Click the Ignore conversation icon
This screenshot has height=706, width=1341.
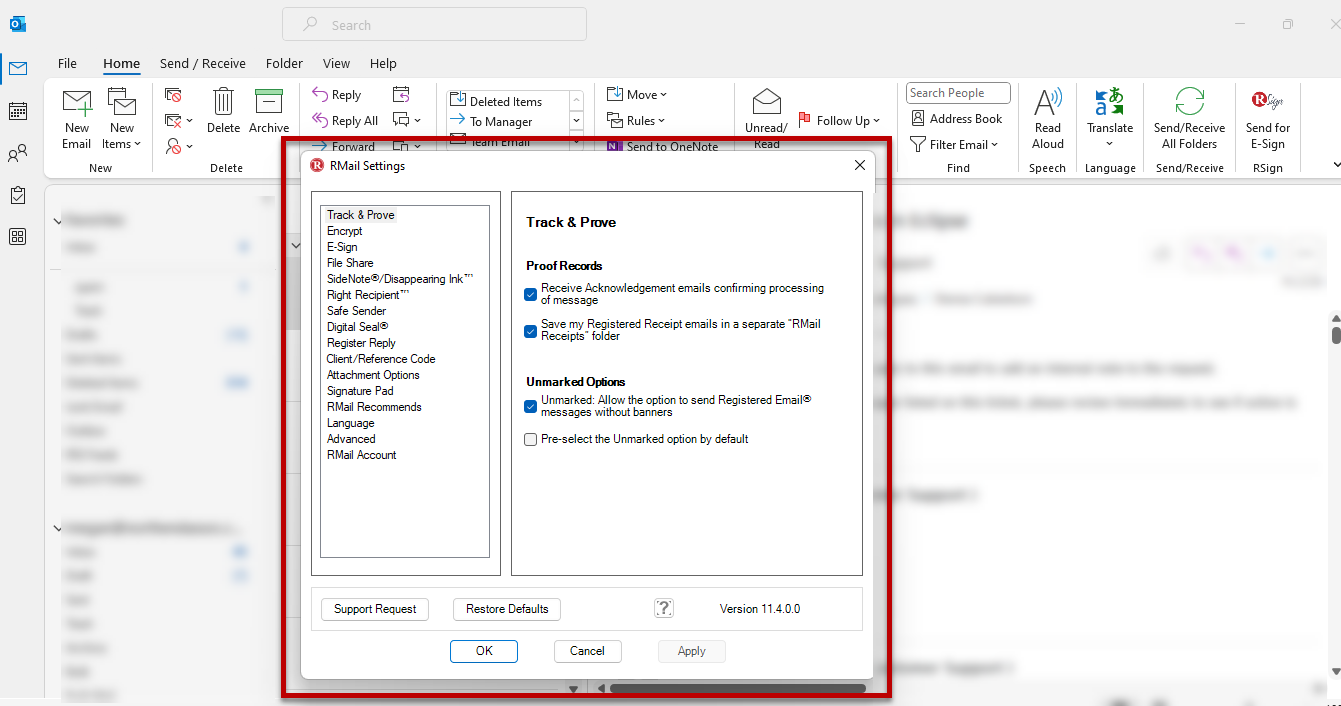click(x=174, y=96)
